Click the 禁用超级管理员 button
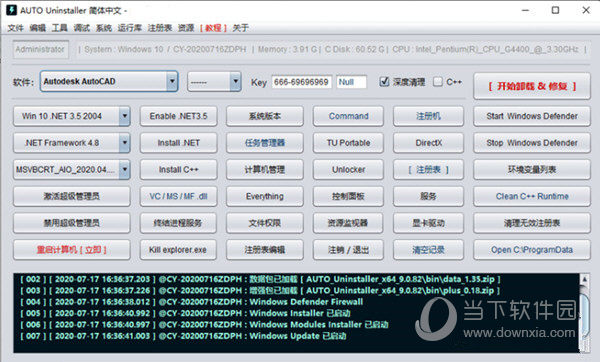 tap(72, 223)
